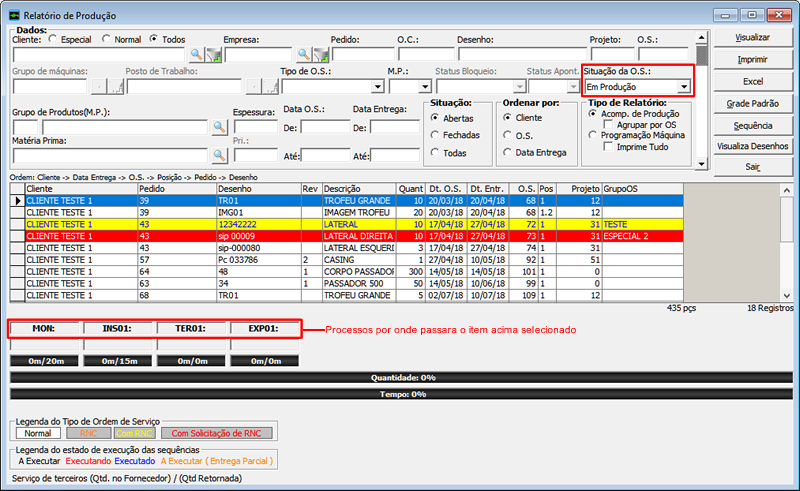
Task: Click the EXP01: process button
Action: [264, 328]
